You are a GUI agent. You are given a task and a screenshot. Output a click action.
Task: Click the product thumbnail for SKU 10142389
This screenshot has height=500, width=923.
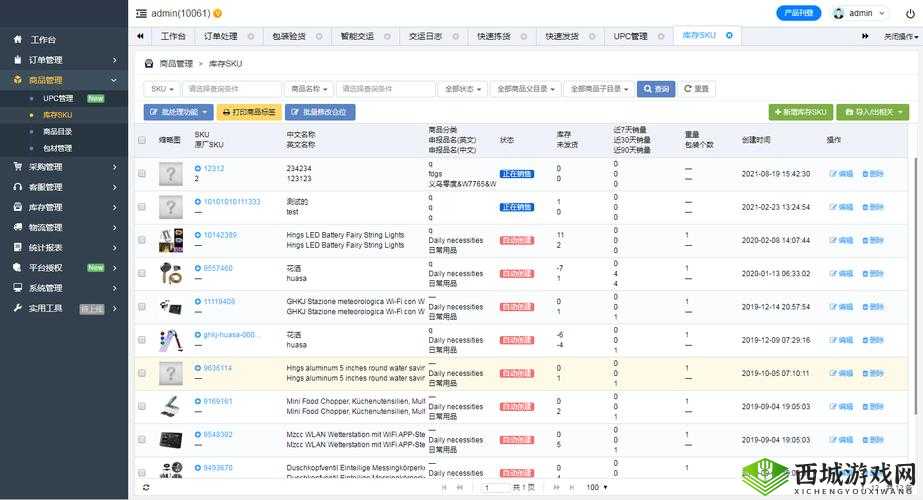[x=171, y=240]
